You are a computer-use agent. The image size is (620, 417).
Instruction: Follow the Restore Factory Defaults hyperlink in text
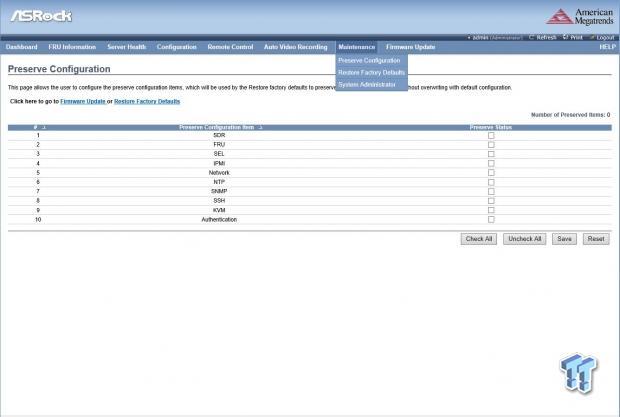(147, 102)
